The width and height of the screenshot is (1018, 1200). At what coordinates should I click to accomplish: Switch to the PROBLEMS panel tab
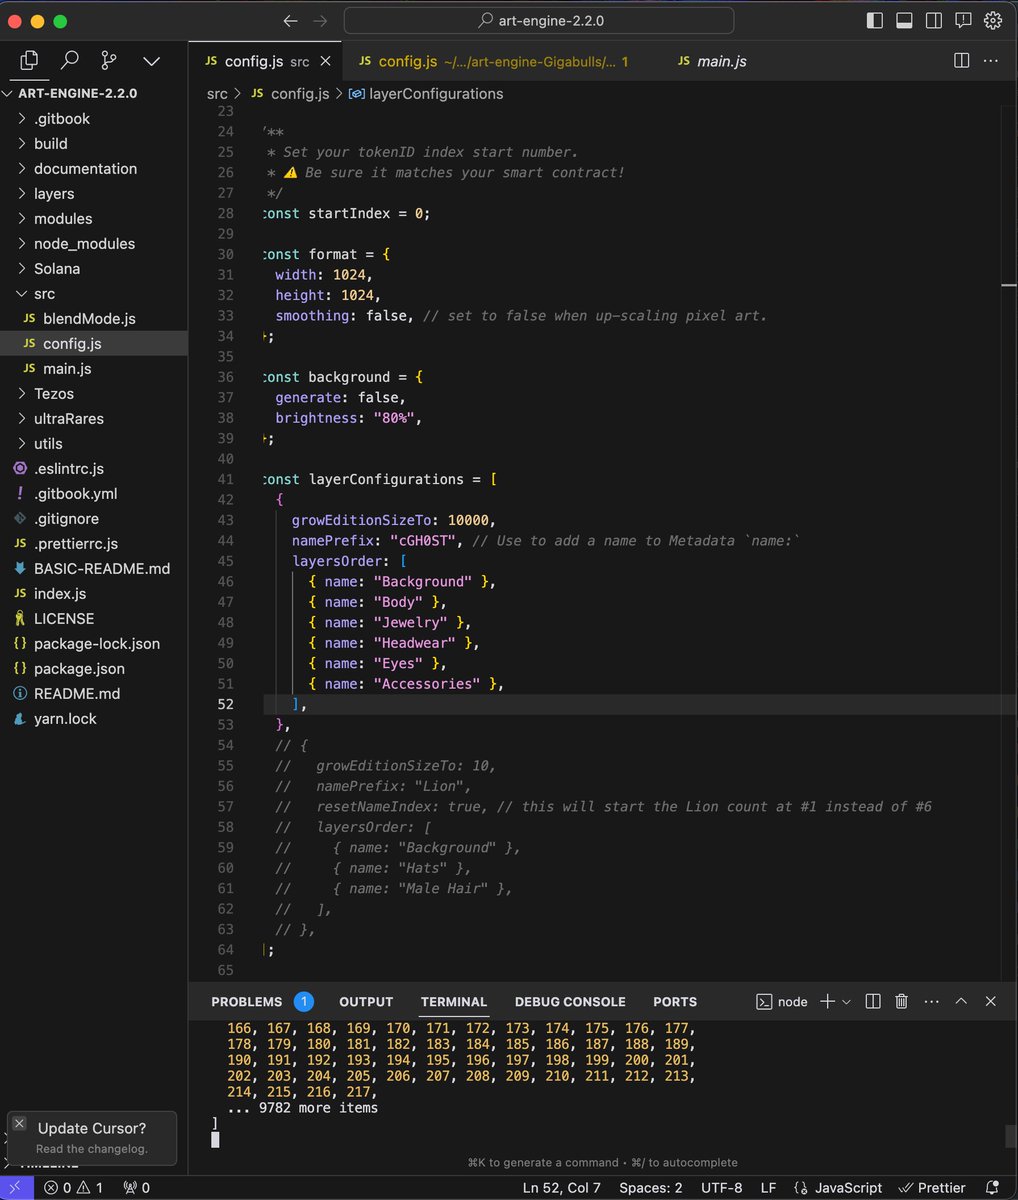261,1001
